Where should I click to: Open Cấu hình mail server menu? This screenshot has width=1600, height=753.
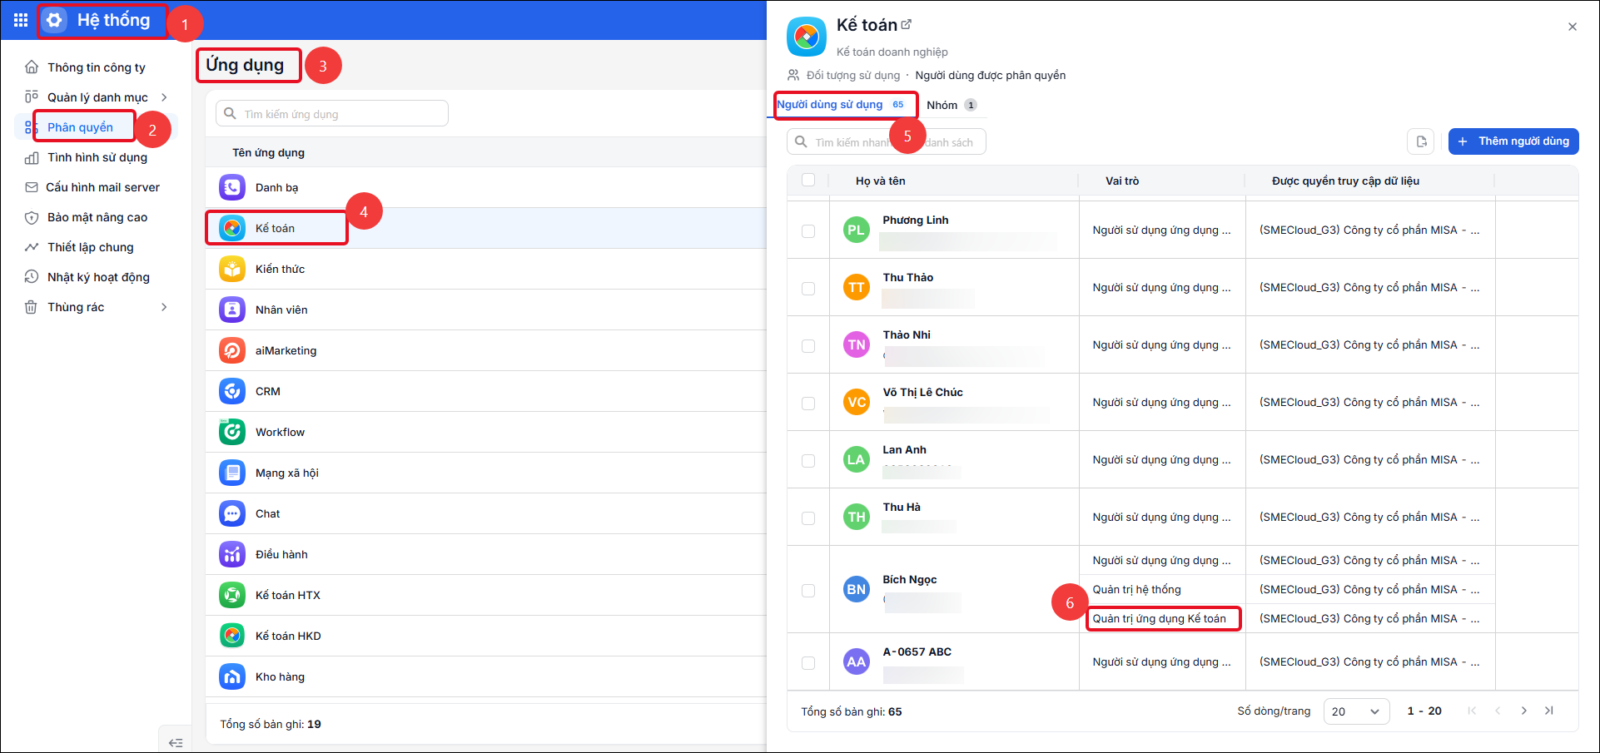pos(103,187)
